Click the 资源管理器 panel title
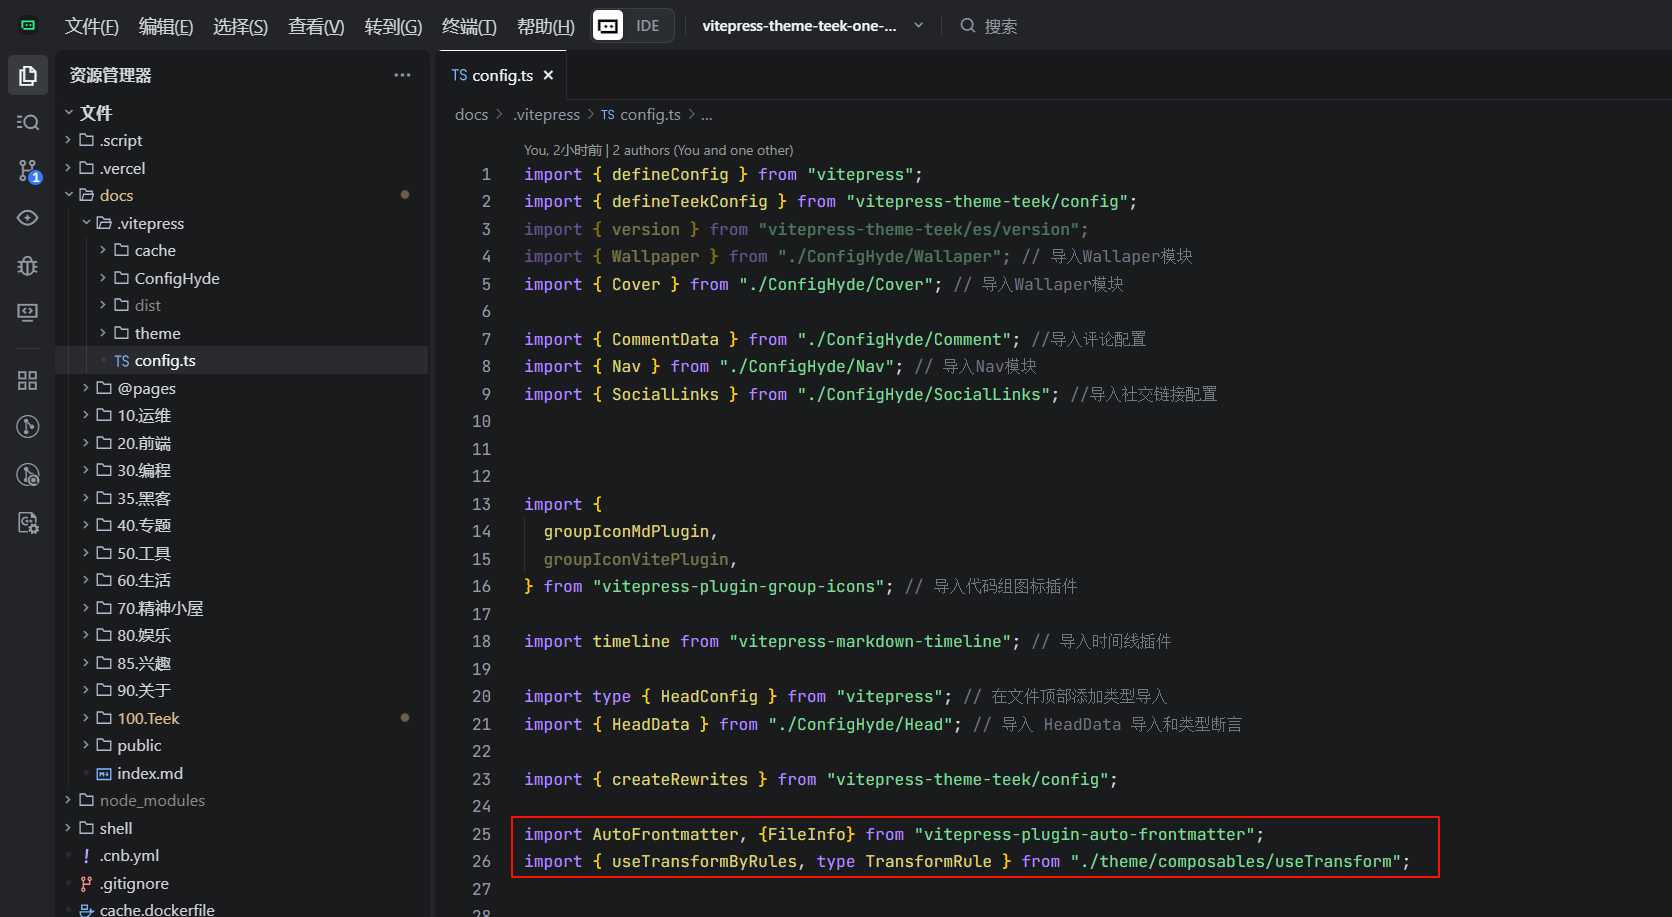 click(110, 75)
